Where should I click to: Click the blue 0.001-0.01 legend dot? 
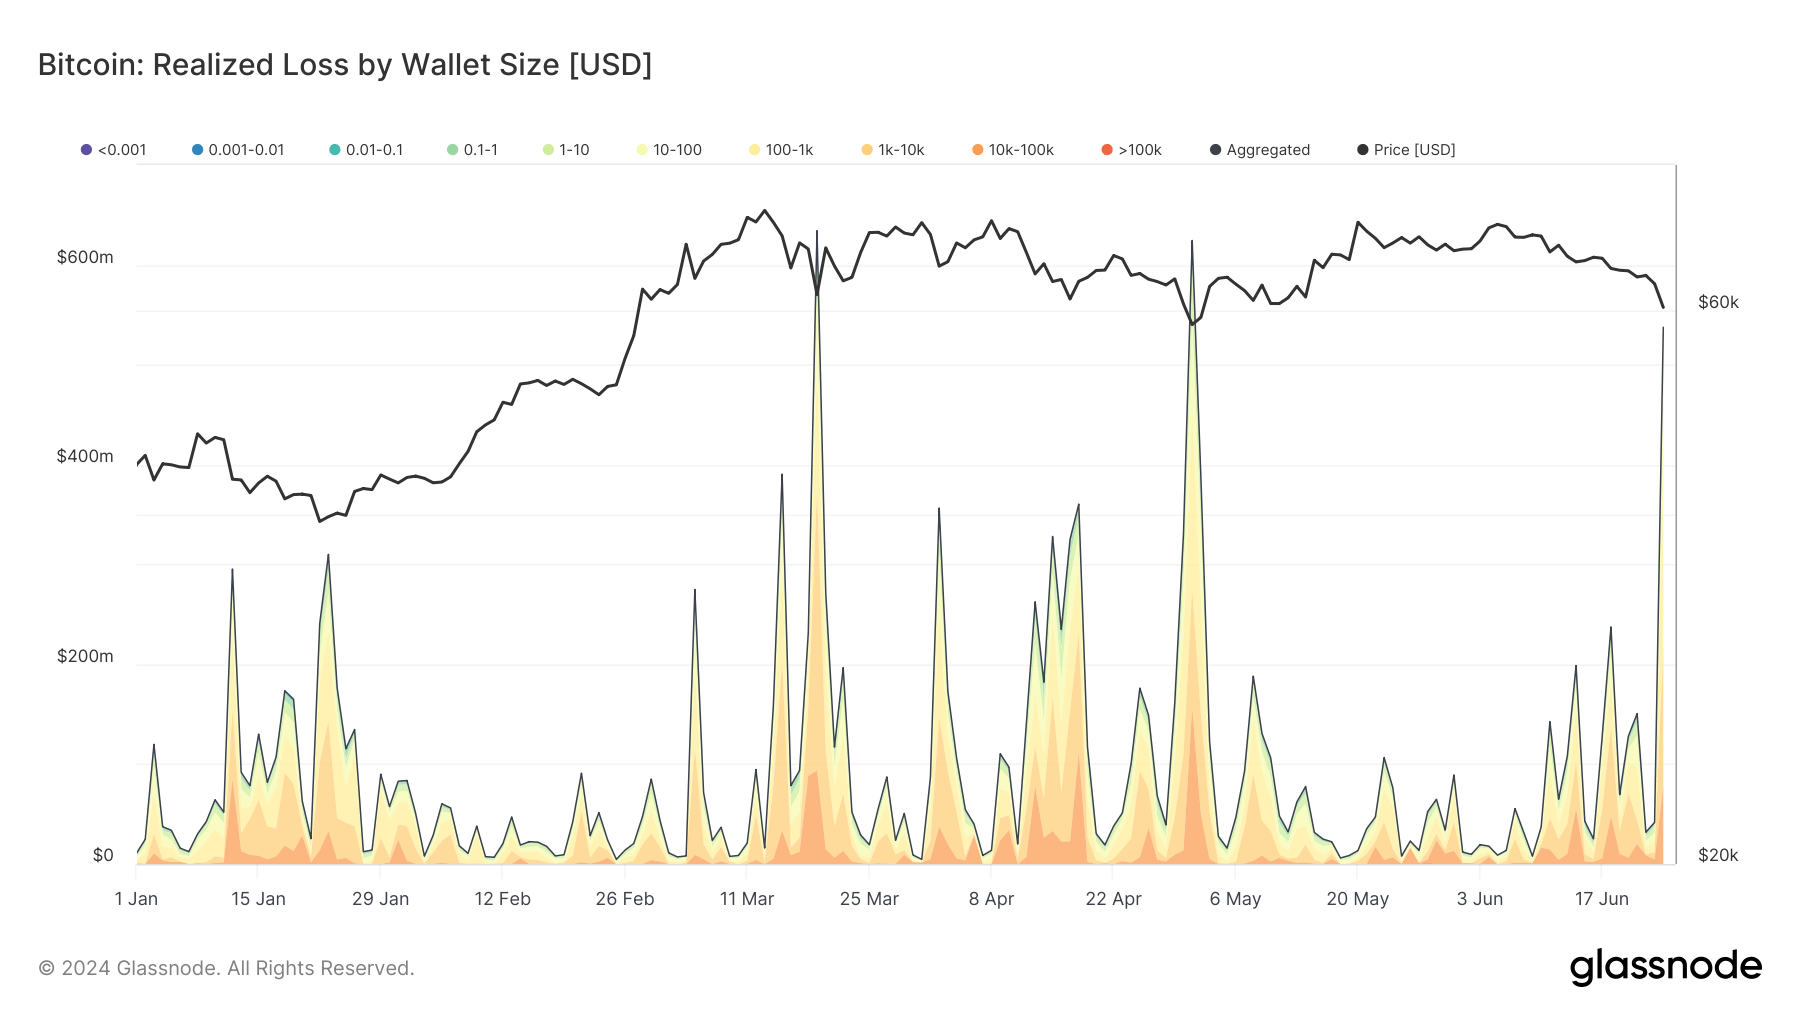(x=197, y=150)
